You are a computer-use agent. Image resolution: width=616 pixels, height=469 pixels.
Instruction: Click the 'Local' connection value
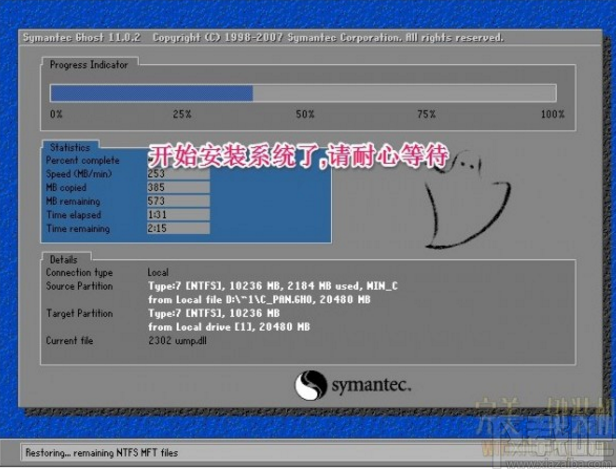[x=158, y=273]
